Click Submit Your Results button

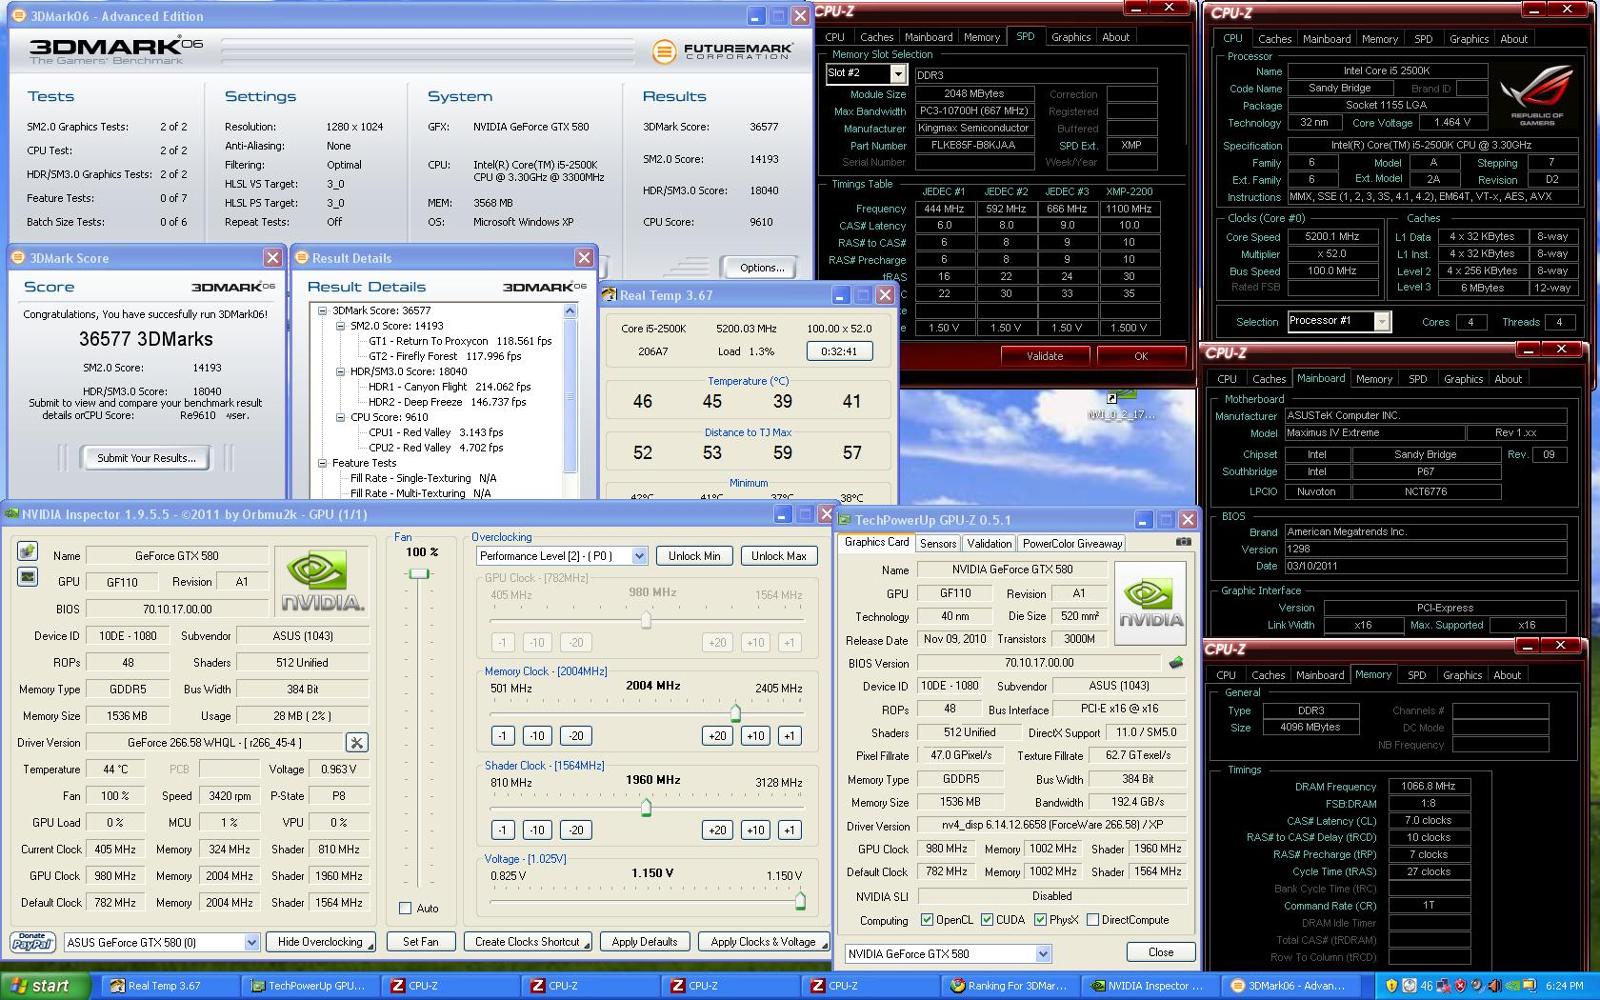coord(146,458)
